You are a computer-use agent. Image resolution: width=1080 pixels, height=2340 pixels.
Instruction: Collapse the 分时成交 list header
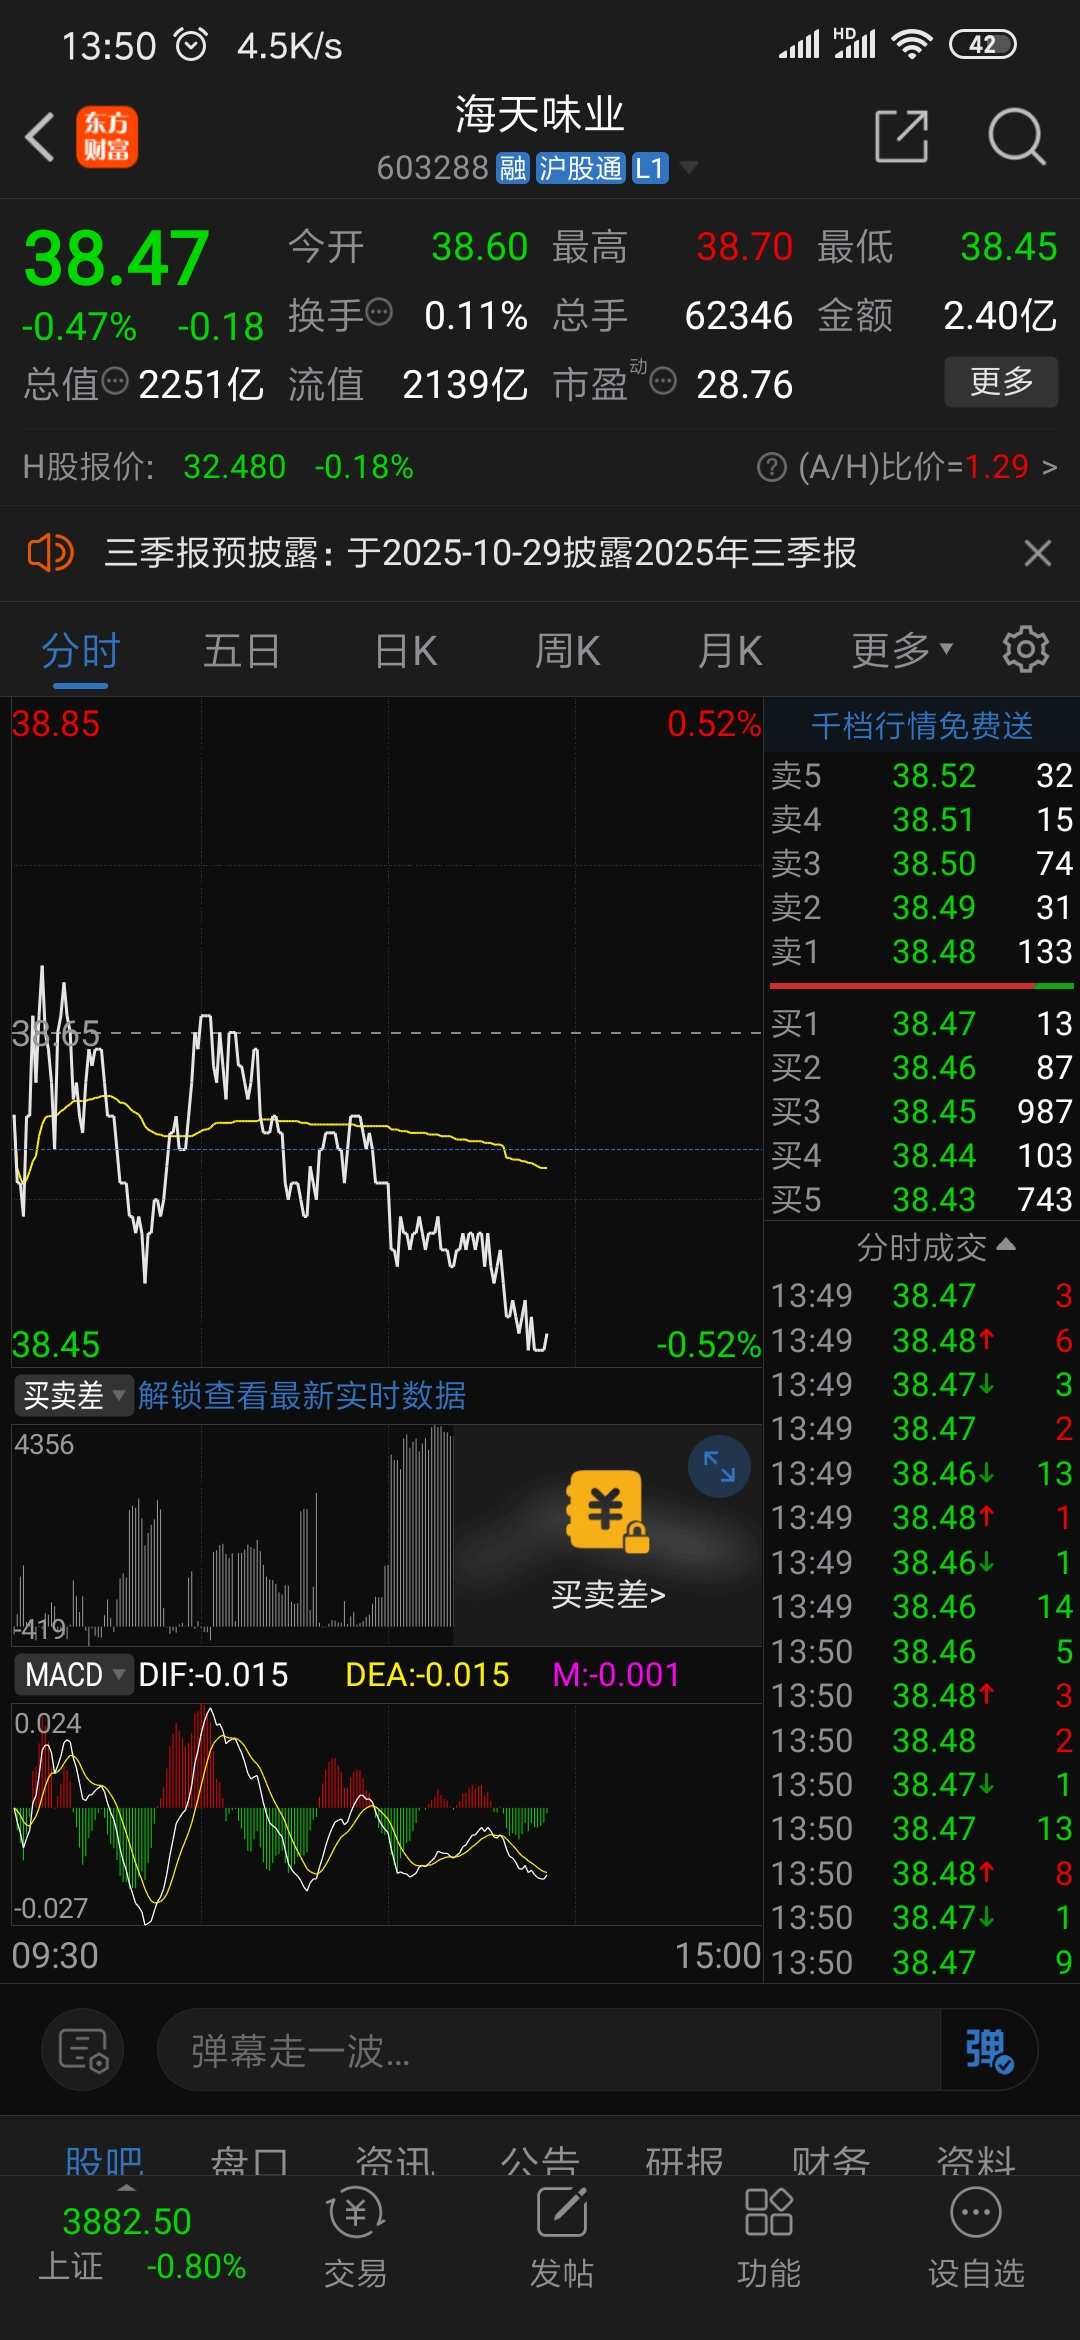[x=935, y=1247]
